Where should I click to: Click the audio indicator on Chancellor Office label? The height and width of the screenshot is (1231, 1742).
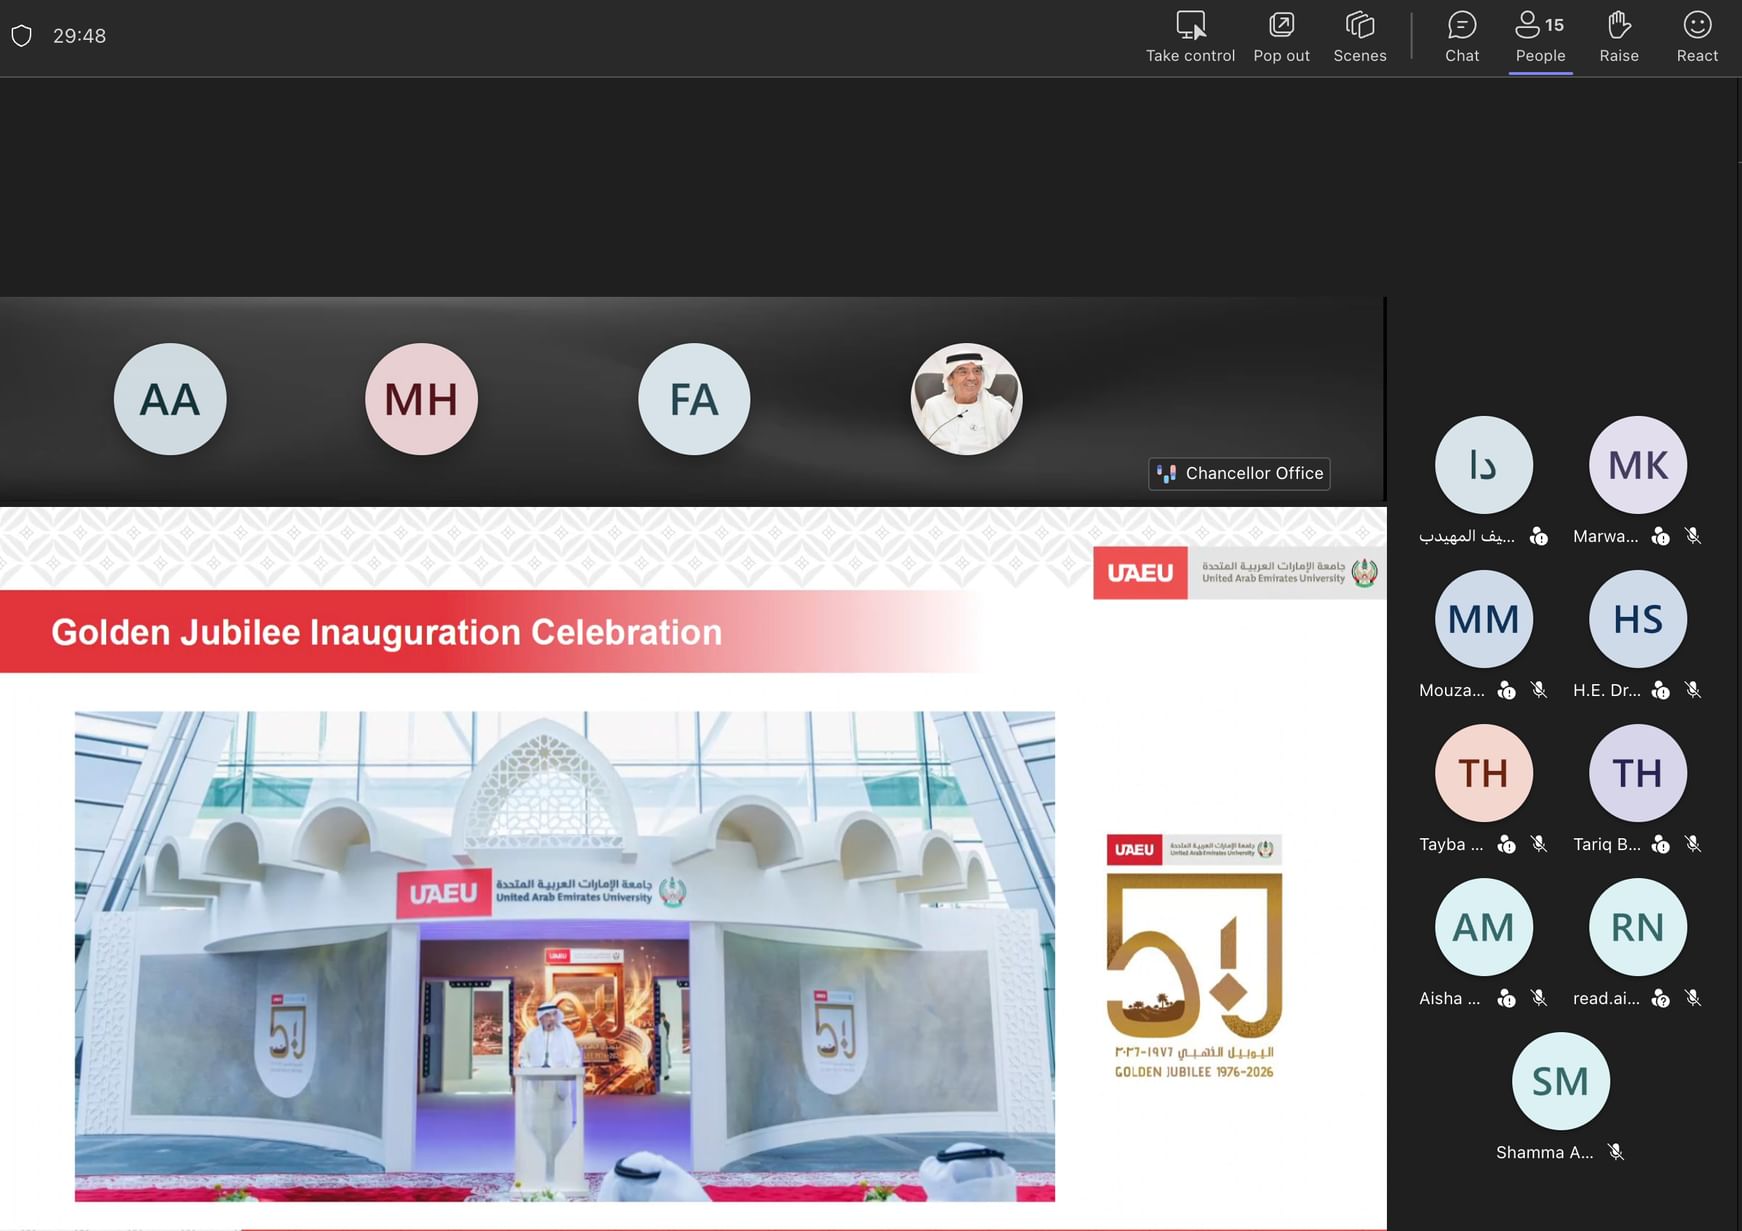1166,473
